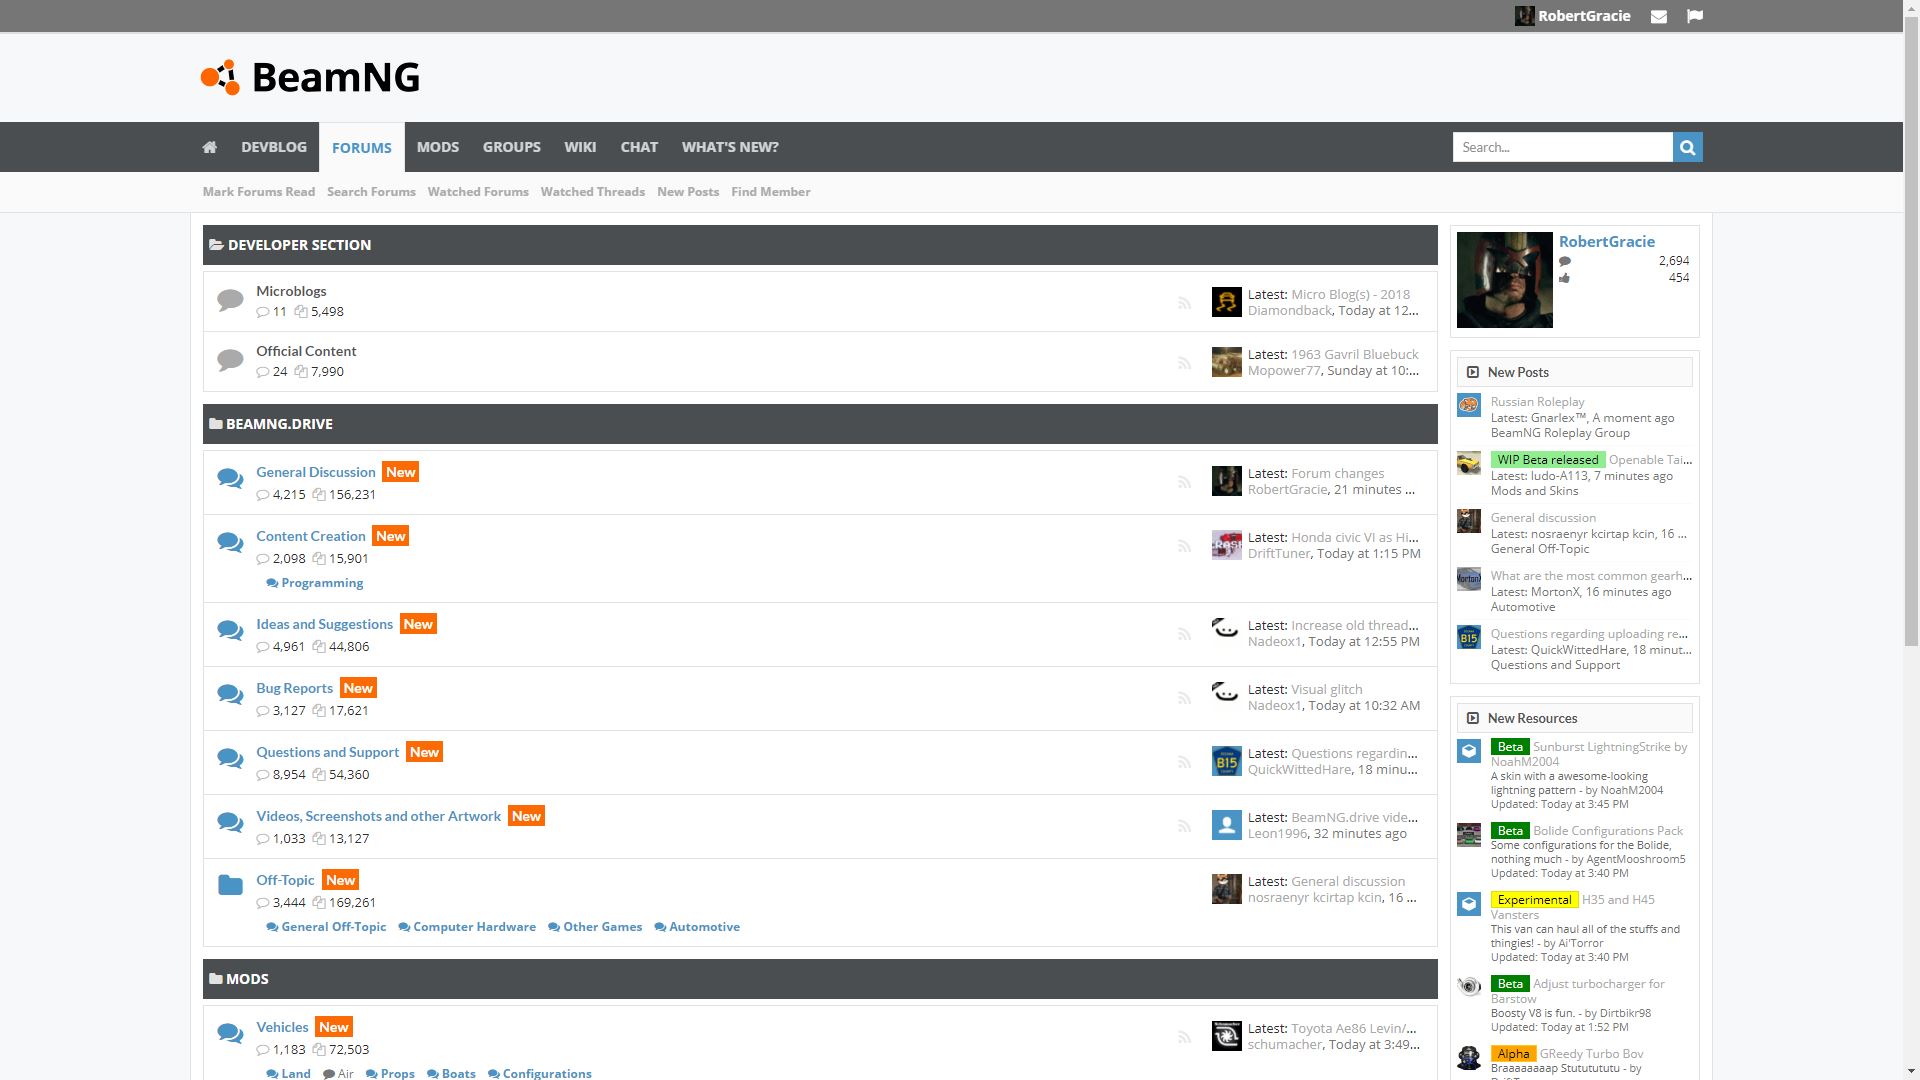Click the General Discussion forum bubble icon
This screenshot has width=1920, height=1080.
click(x=230, y=479)
